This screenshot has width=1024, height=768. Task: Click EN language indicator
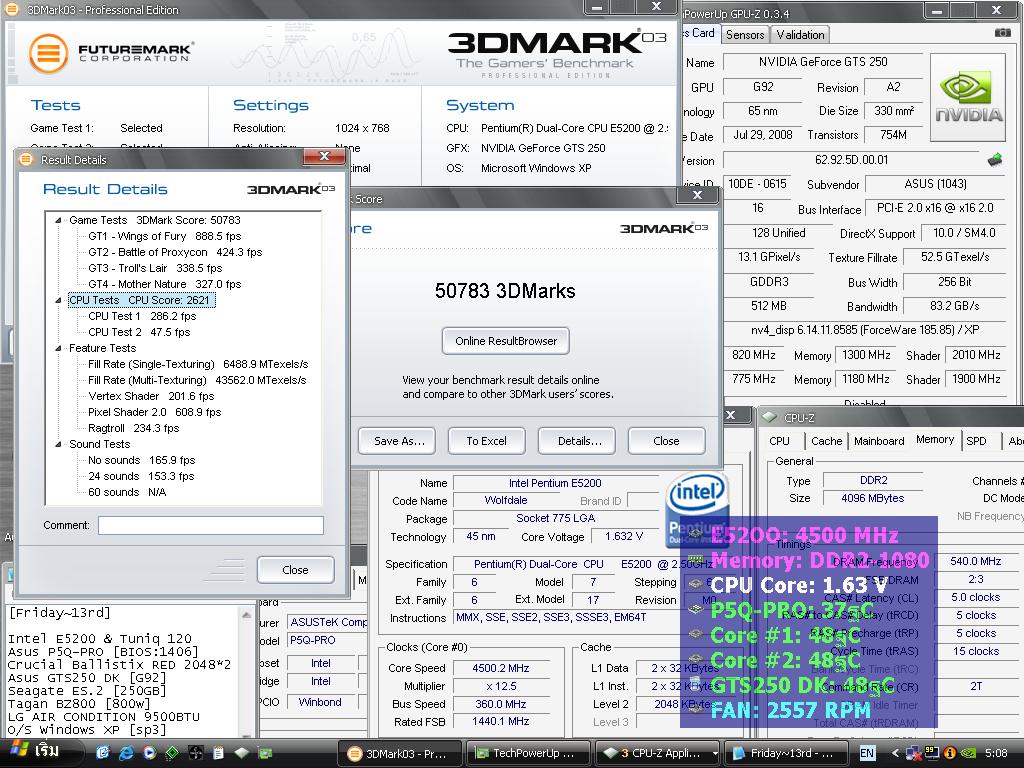[x=867, y=753]
